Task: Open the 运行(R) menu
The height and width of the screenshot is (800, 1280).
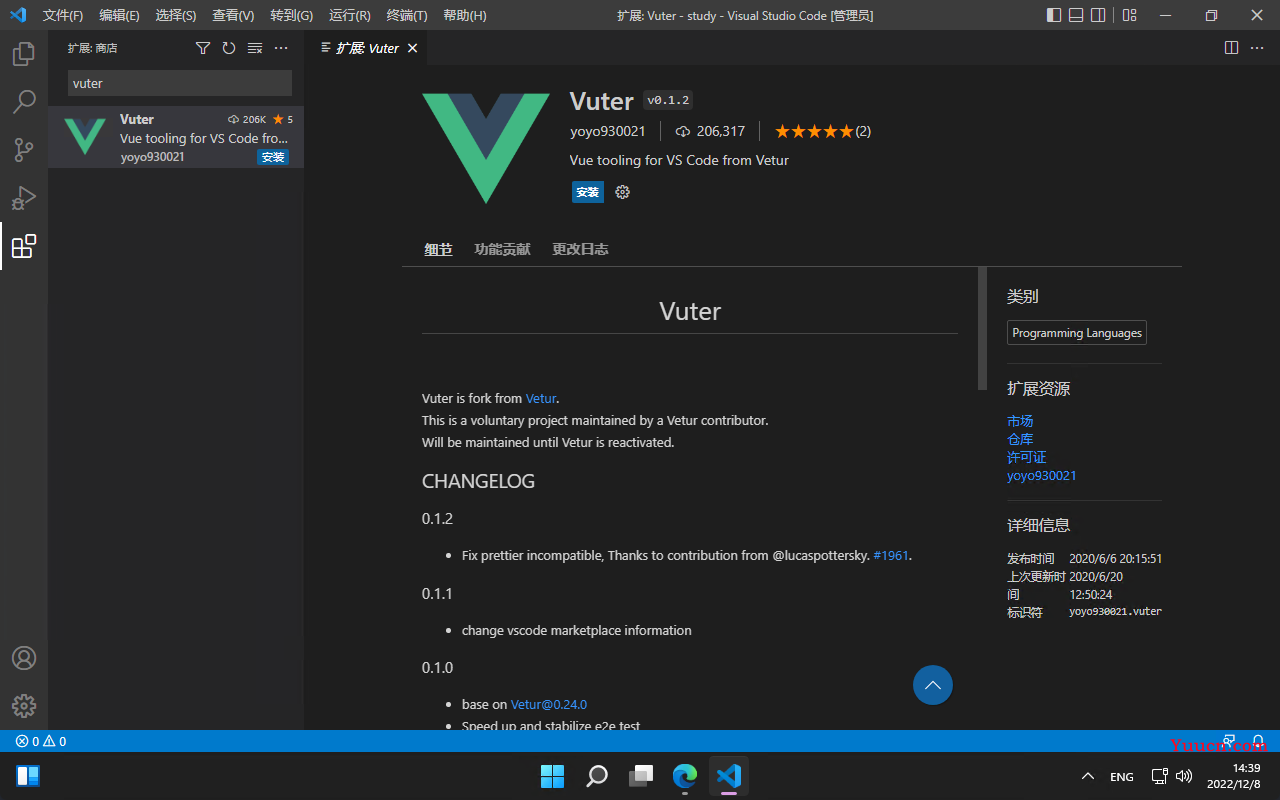Action: pos(350,15)
